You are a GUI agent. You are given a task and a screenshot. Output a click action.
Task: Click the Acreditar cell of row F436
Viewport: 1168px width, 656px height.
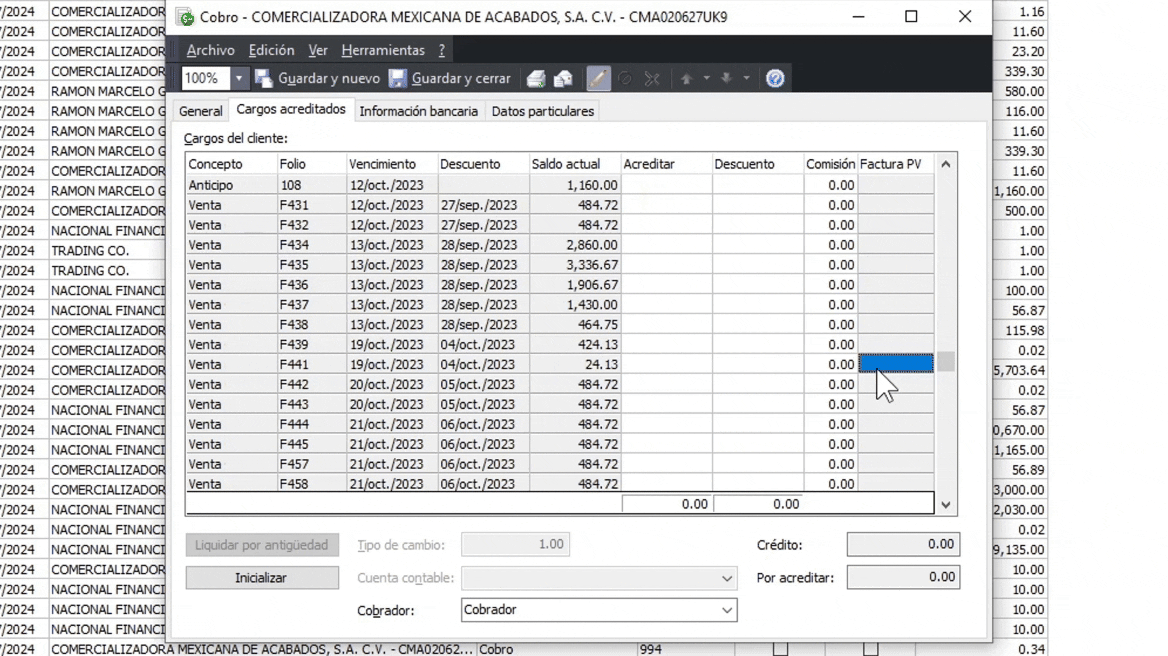point(666,284)
